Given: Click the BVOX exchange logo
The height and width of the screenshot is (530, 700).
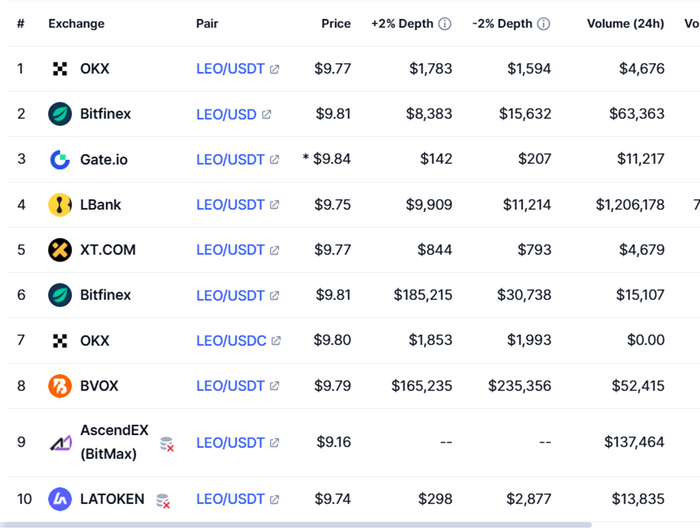Looking at the screenshot, I should click(60, 386).
